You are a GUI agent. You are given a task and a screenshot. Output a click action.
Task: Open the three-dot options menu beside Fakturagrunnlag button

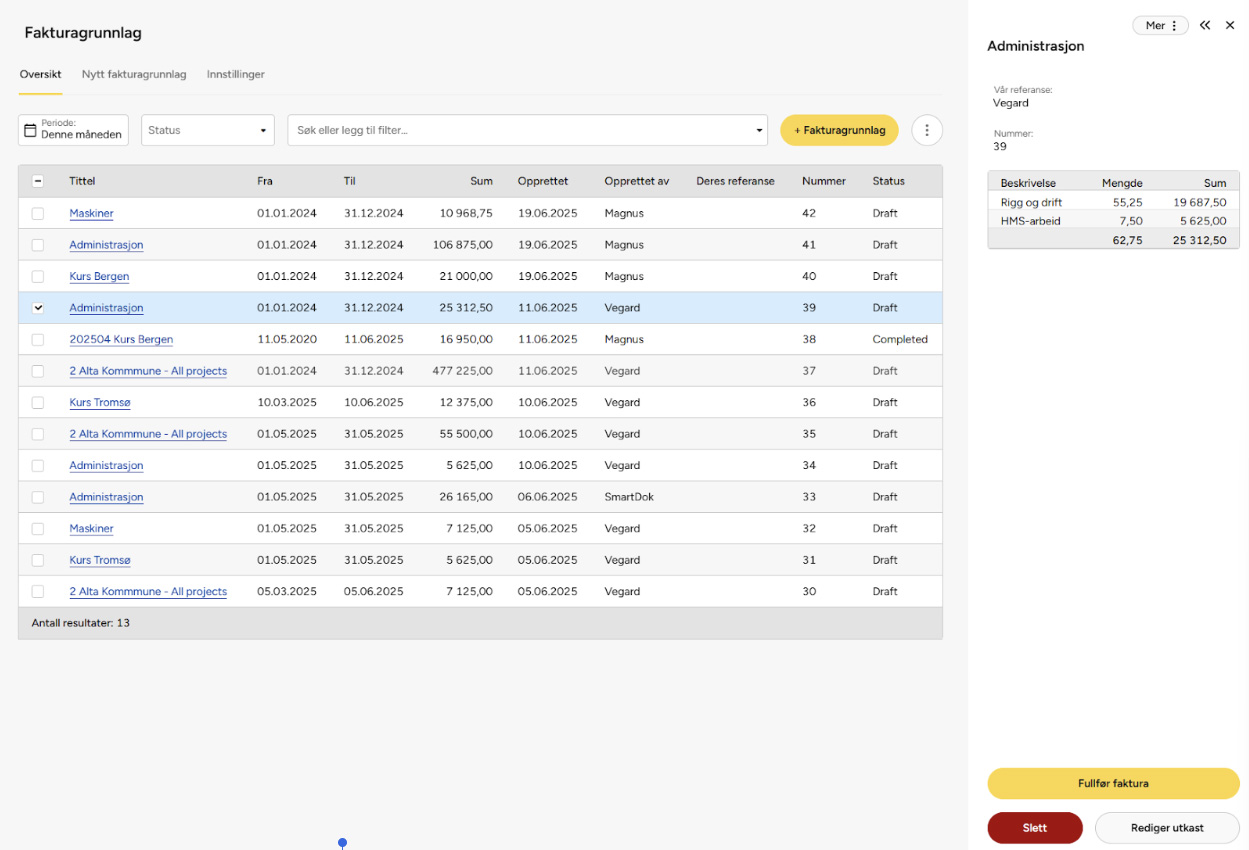tap(927, 130)
